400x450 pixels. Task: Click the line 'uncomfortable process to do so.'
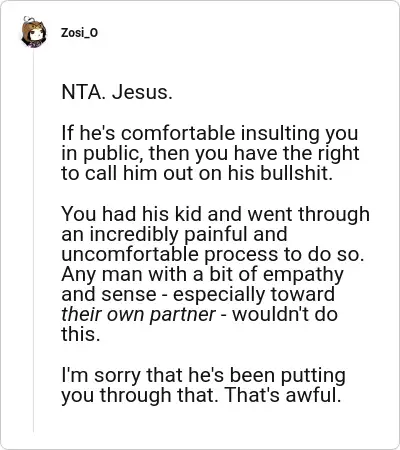point(212,254)
